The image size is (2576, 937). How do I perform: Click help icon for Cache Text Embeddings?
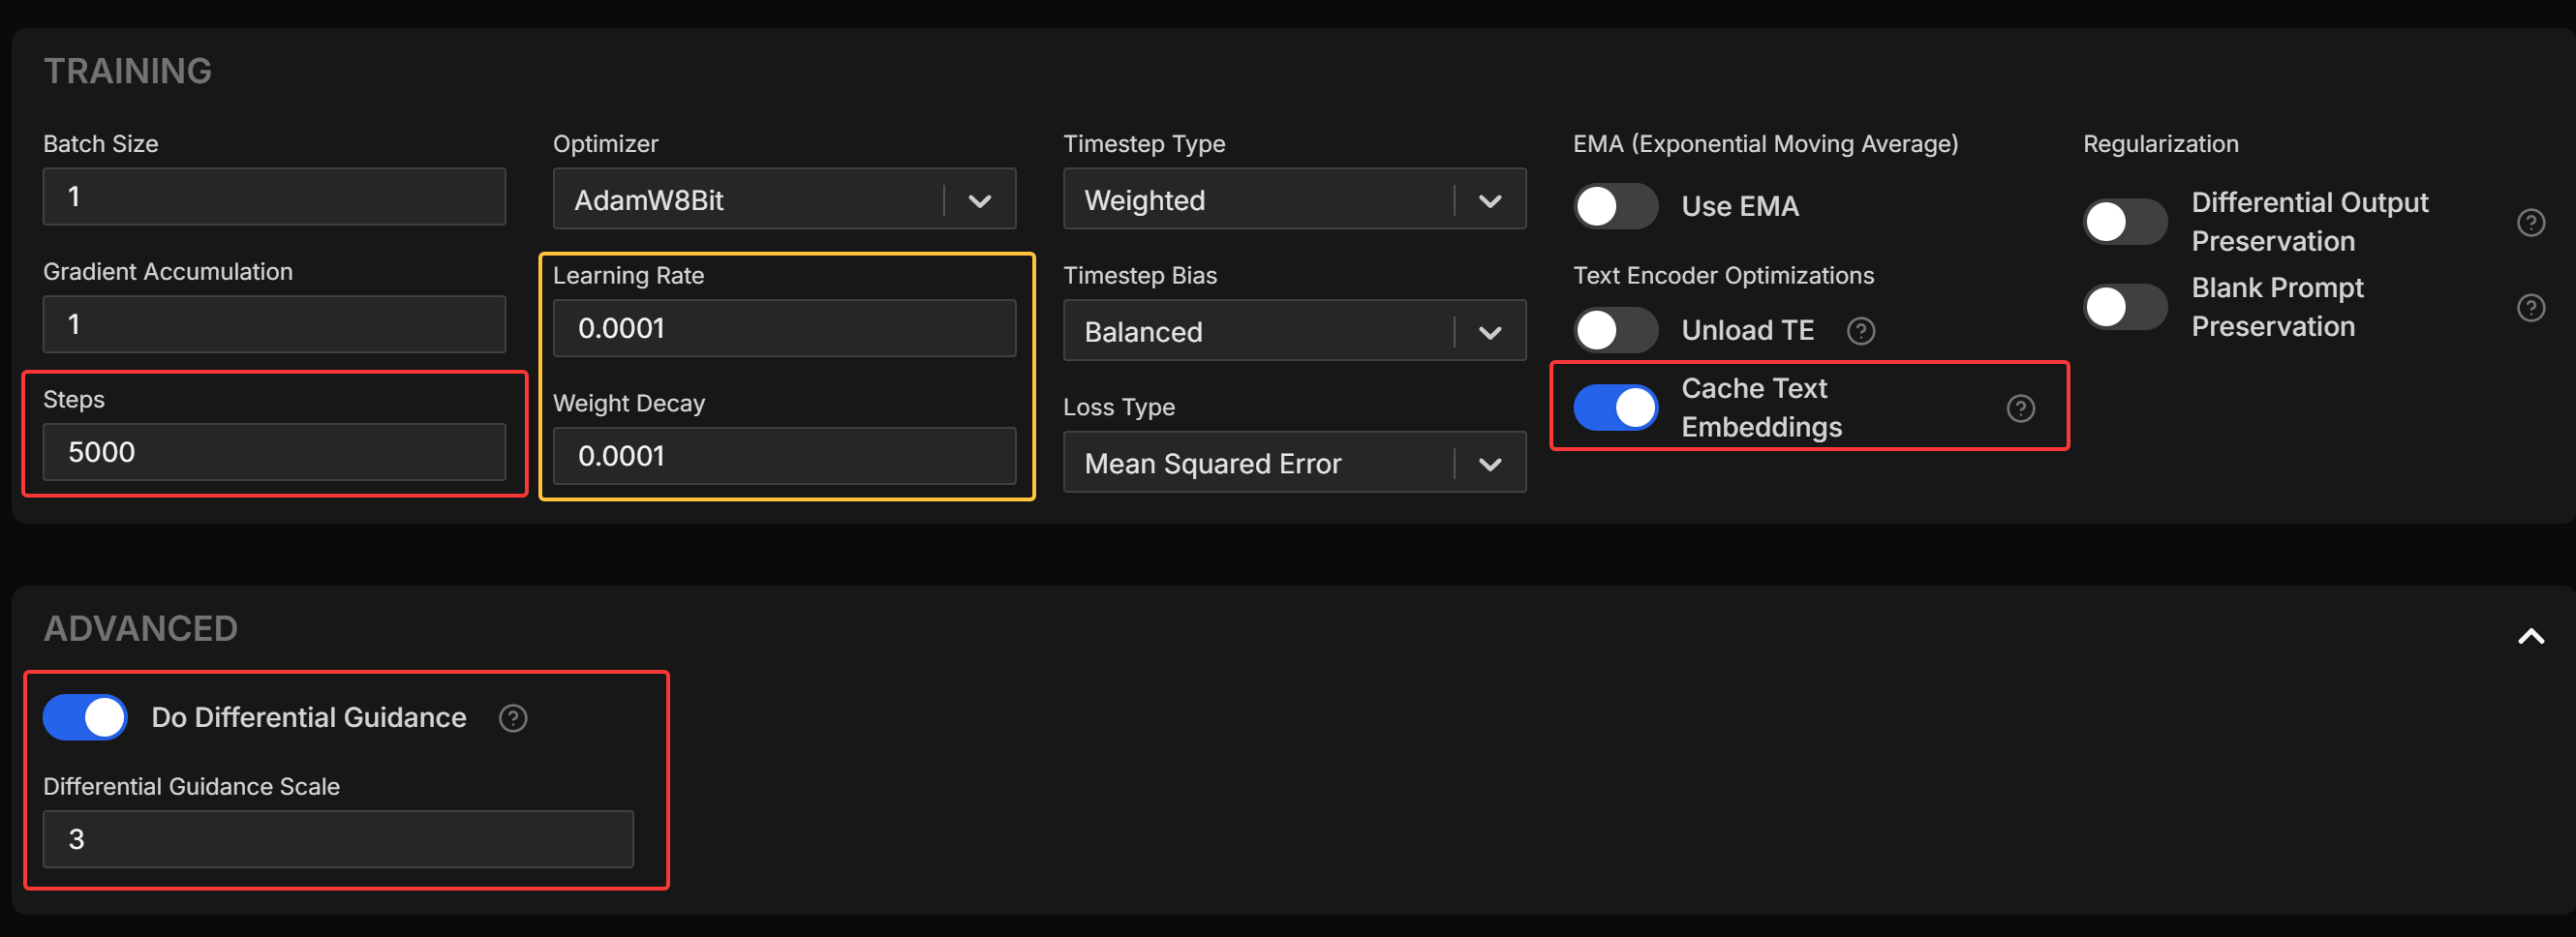(x=2020, y=408)
